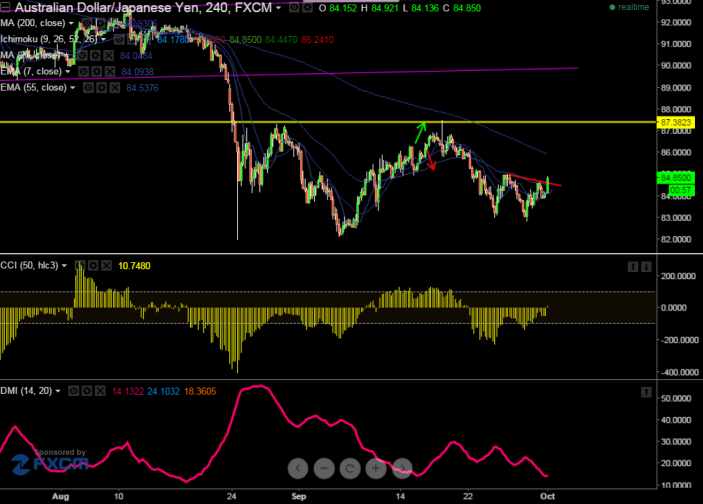Move the CCI pane up

pos(633,267)
